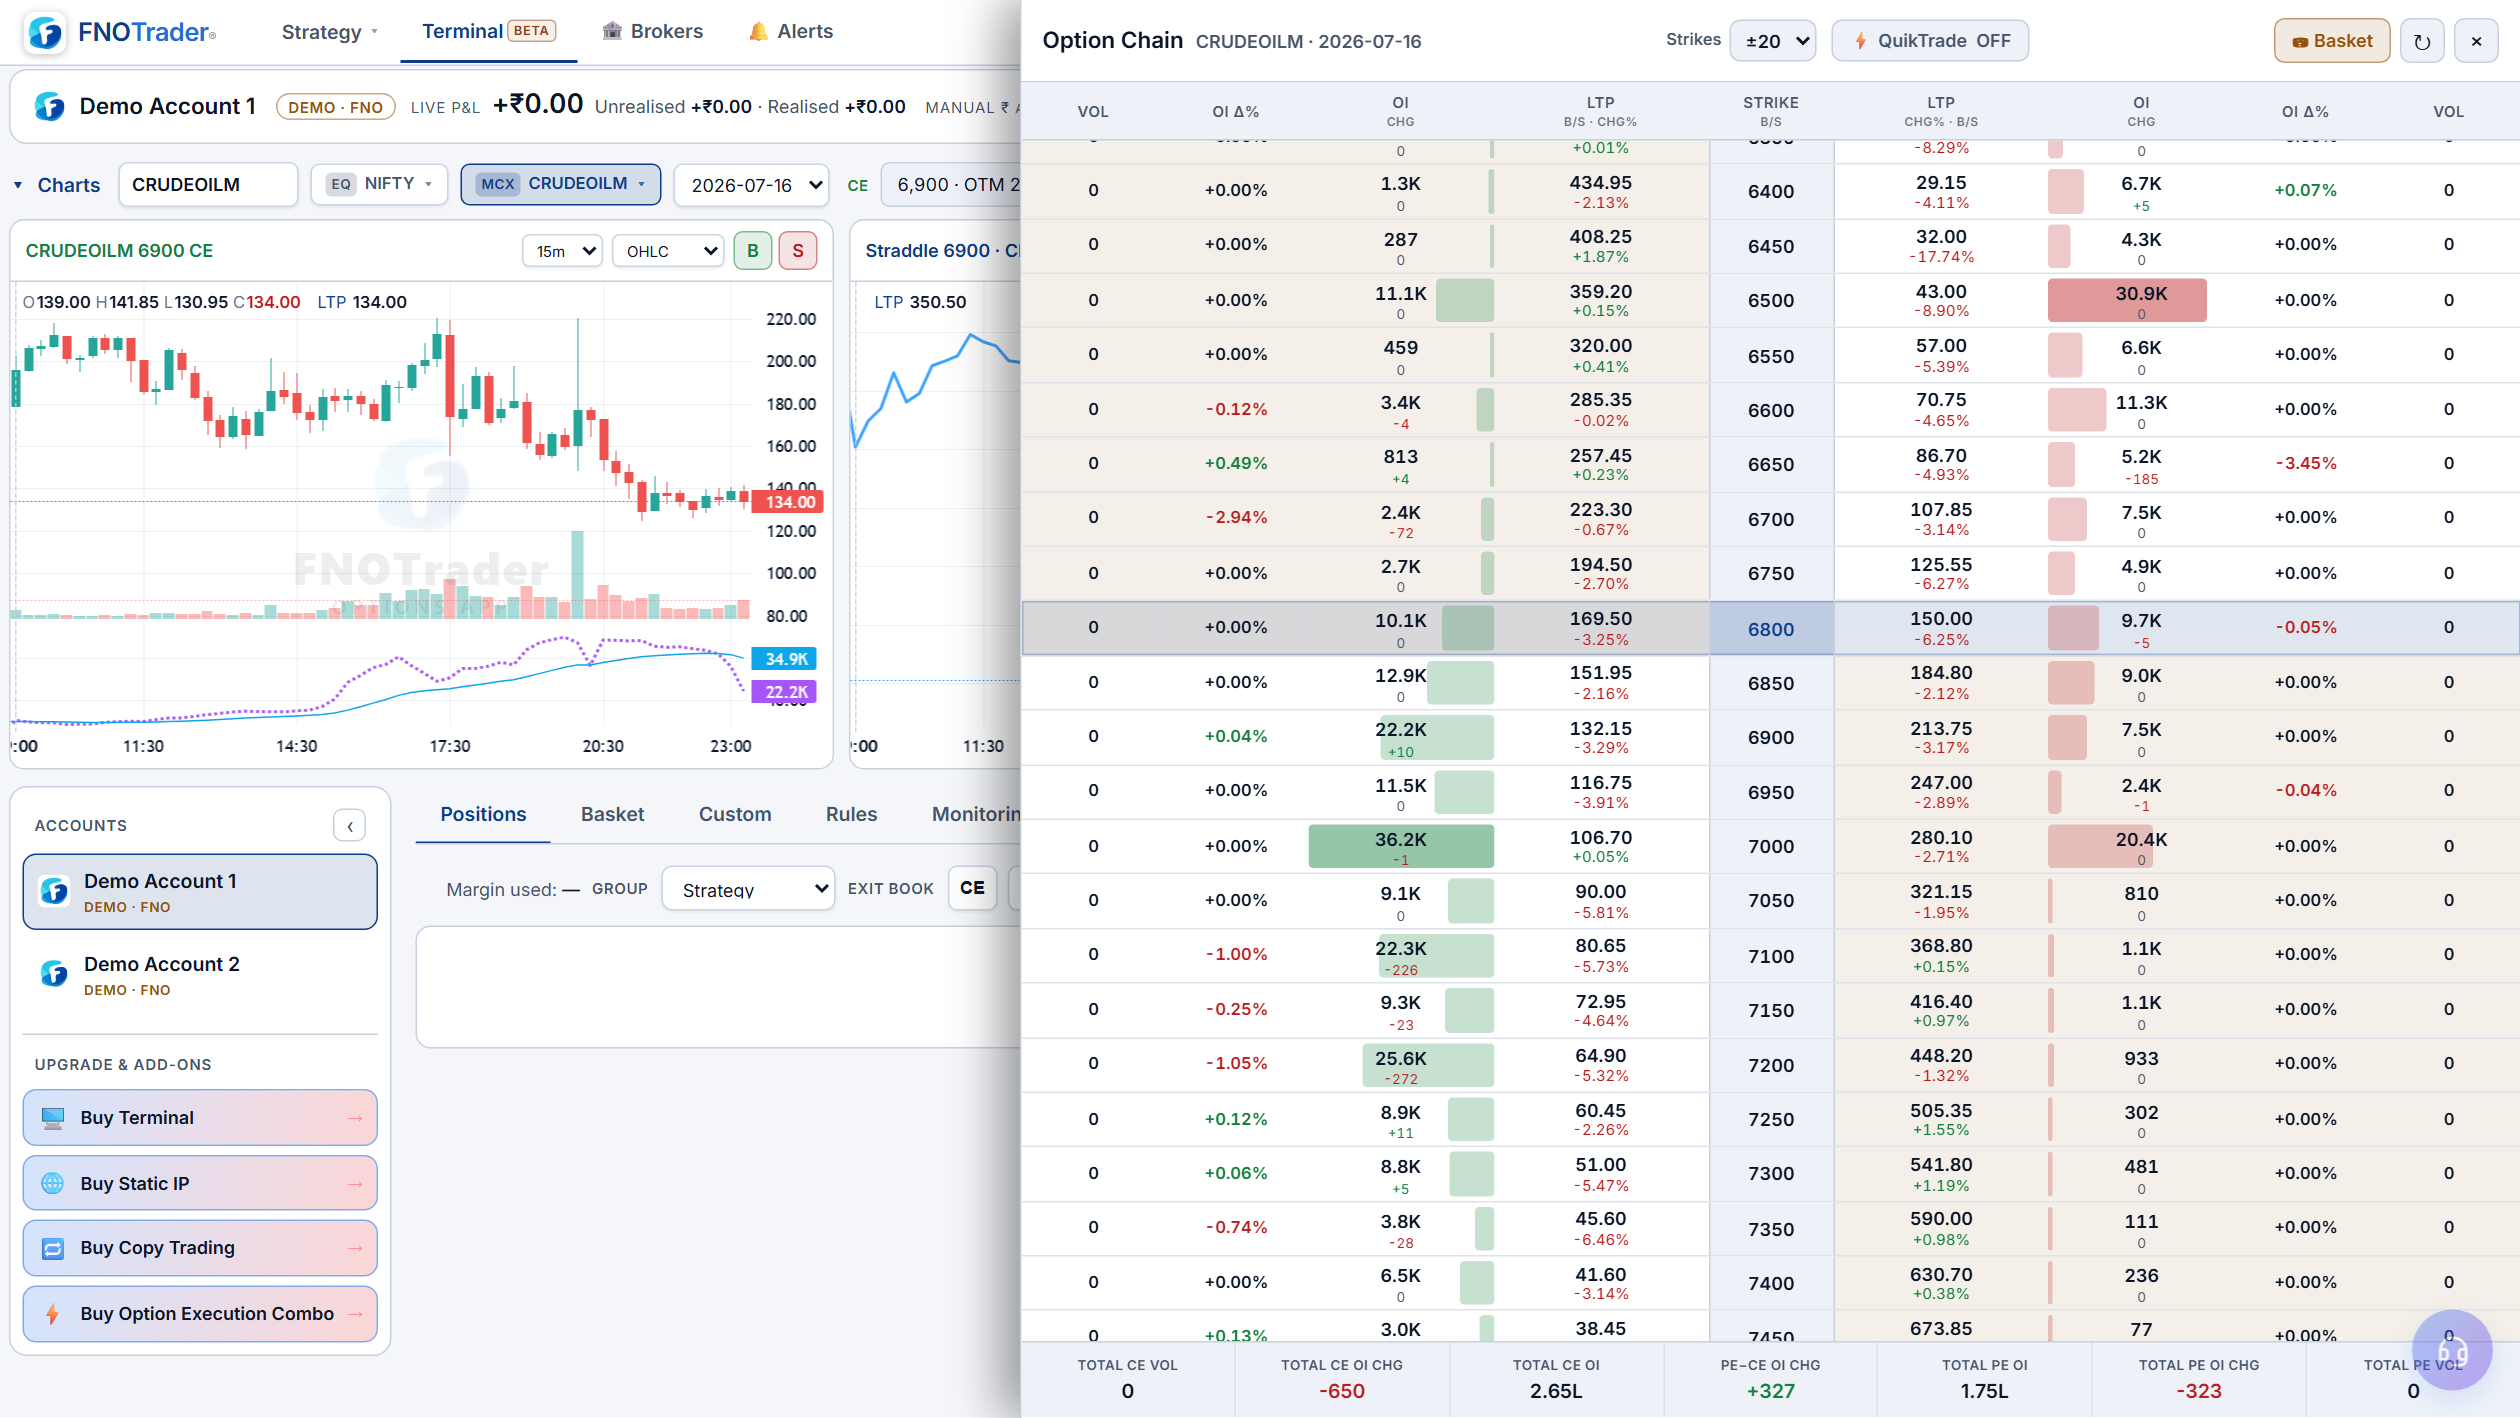Screen dimensions: 2520x1418
Task: Open the 15m timeframe dropdown
Action: tap(563, 251)
